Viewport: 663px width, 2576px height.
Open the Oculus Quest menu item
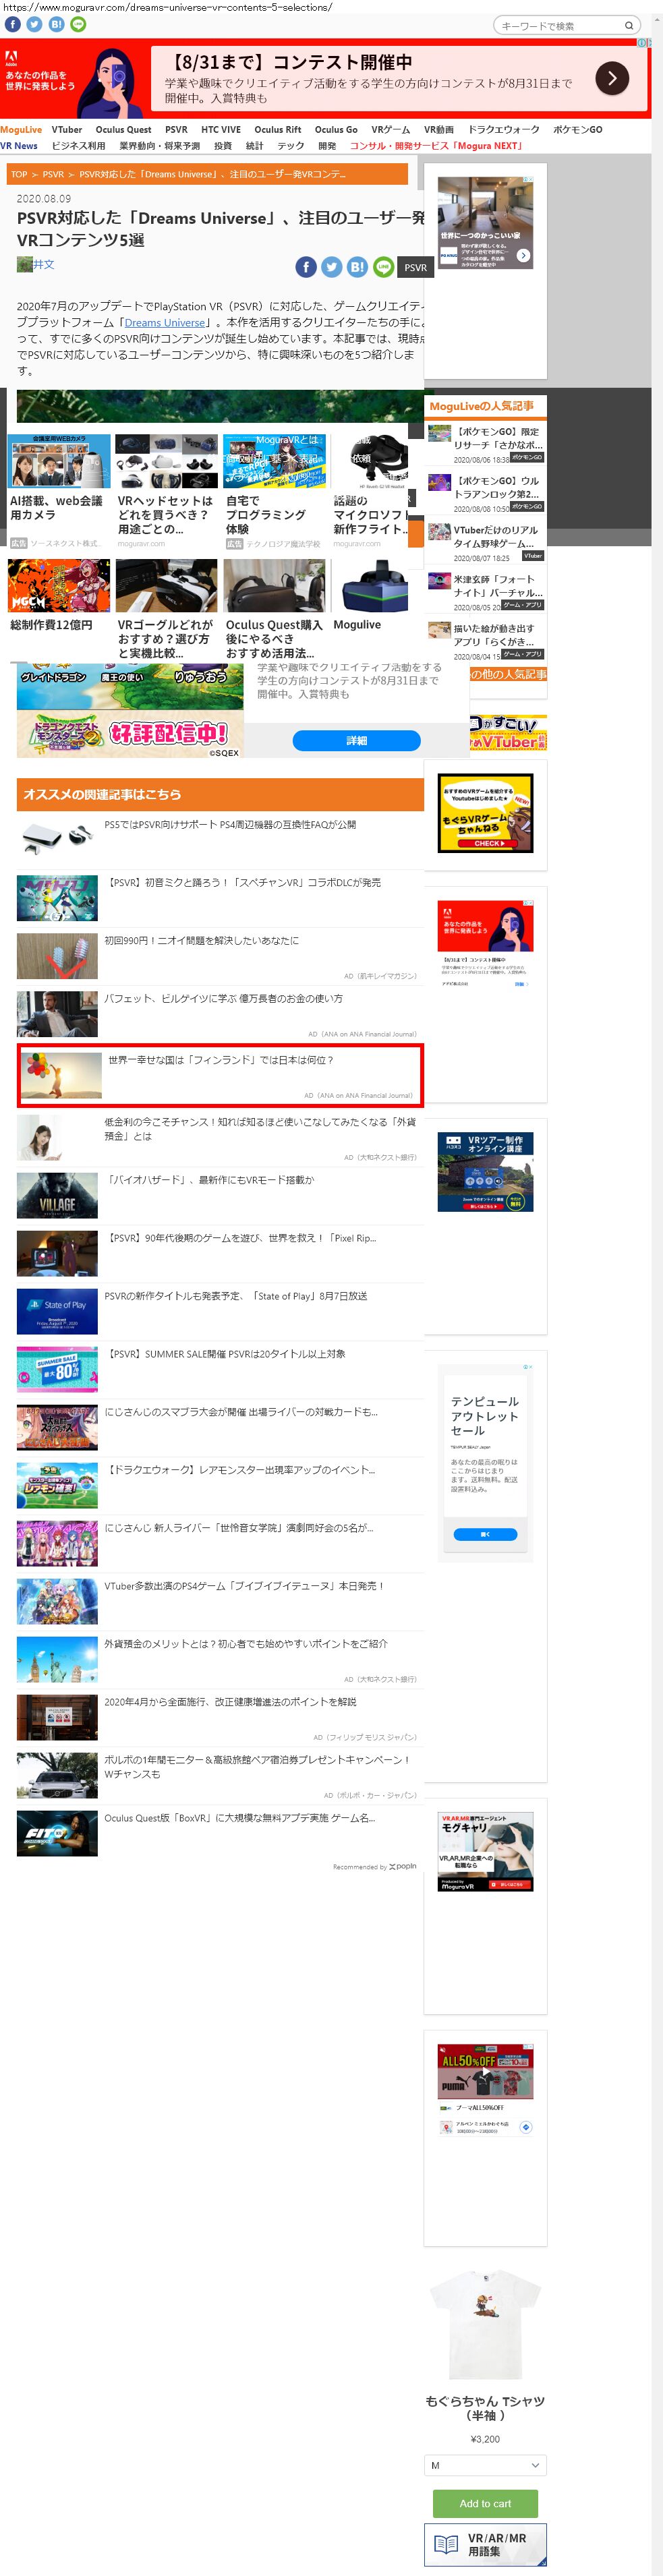(123, 130)
